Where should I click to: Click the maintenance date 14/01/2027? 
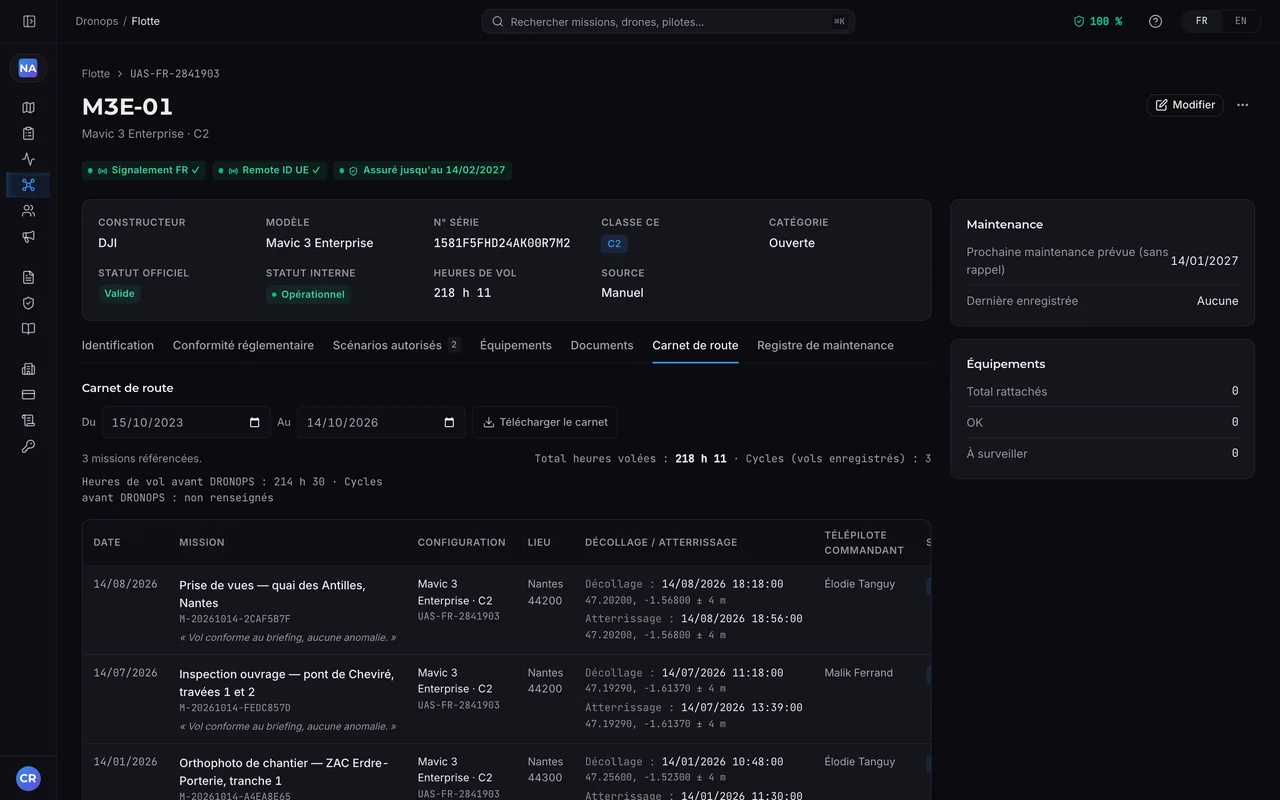[x=1204, y=261]
